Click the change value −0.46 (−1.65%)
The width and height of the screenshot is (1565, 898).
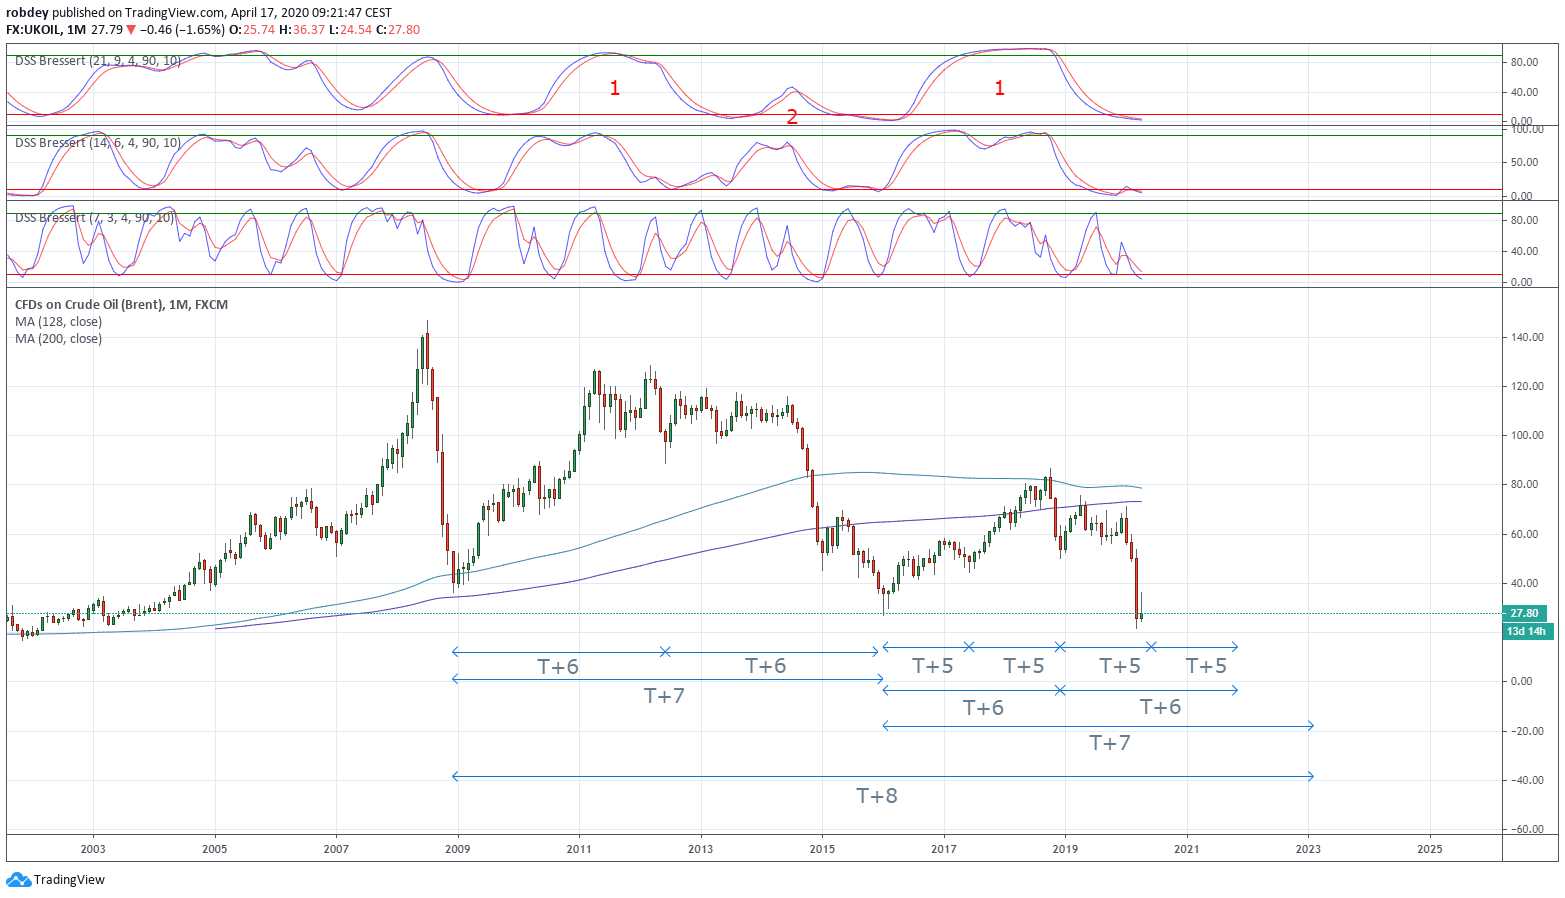[x=183, y=30]
